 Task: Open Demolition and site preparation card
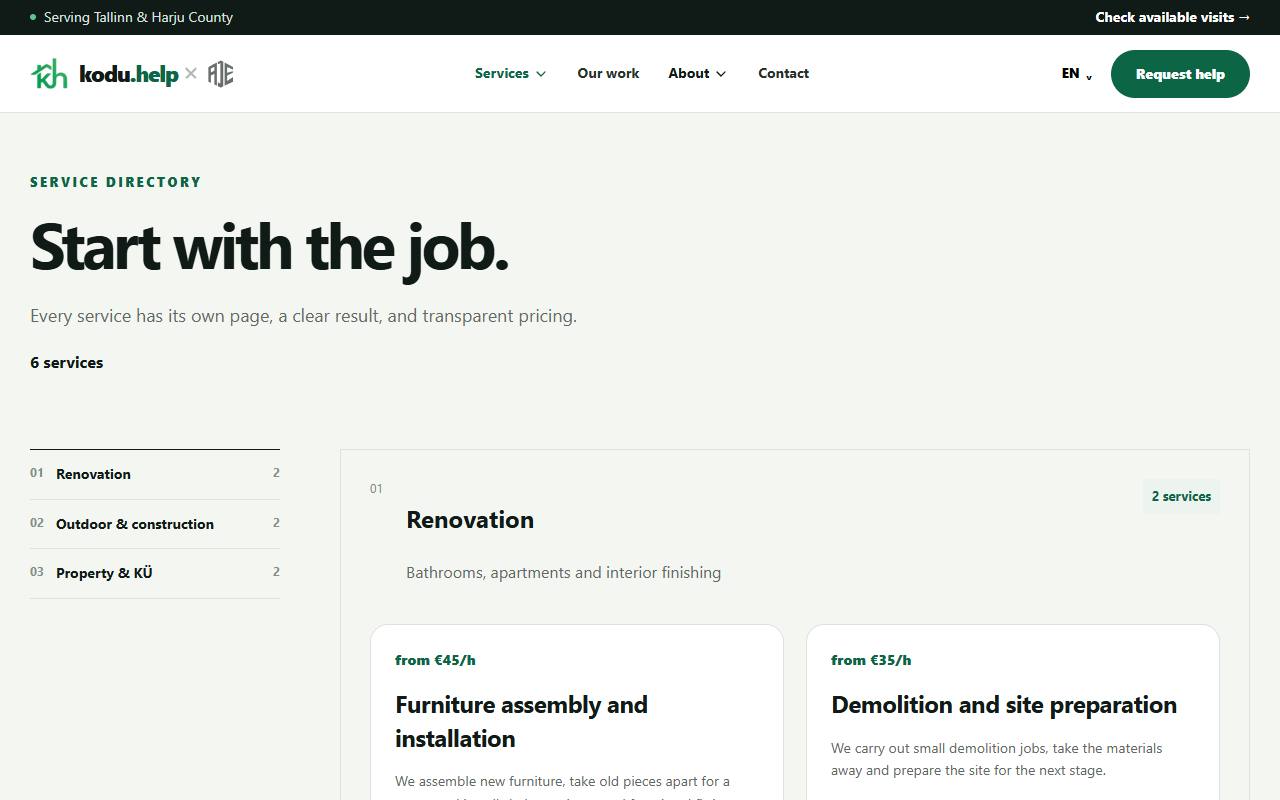[x=1013, y=712]
